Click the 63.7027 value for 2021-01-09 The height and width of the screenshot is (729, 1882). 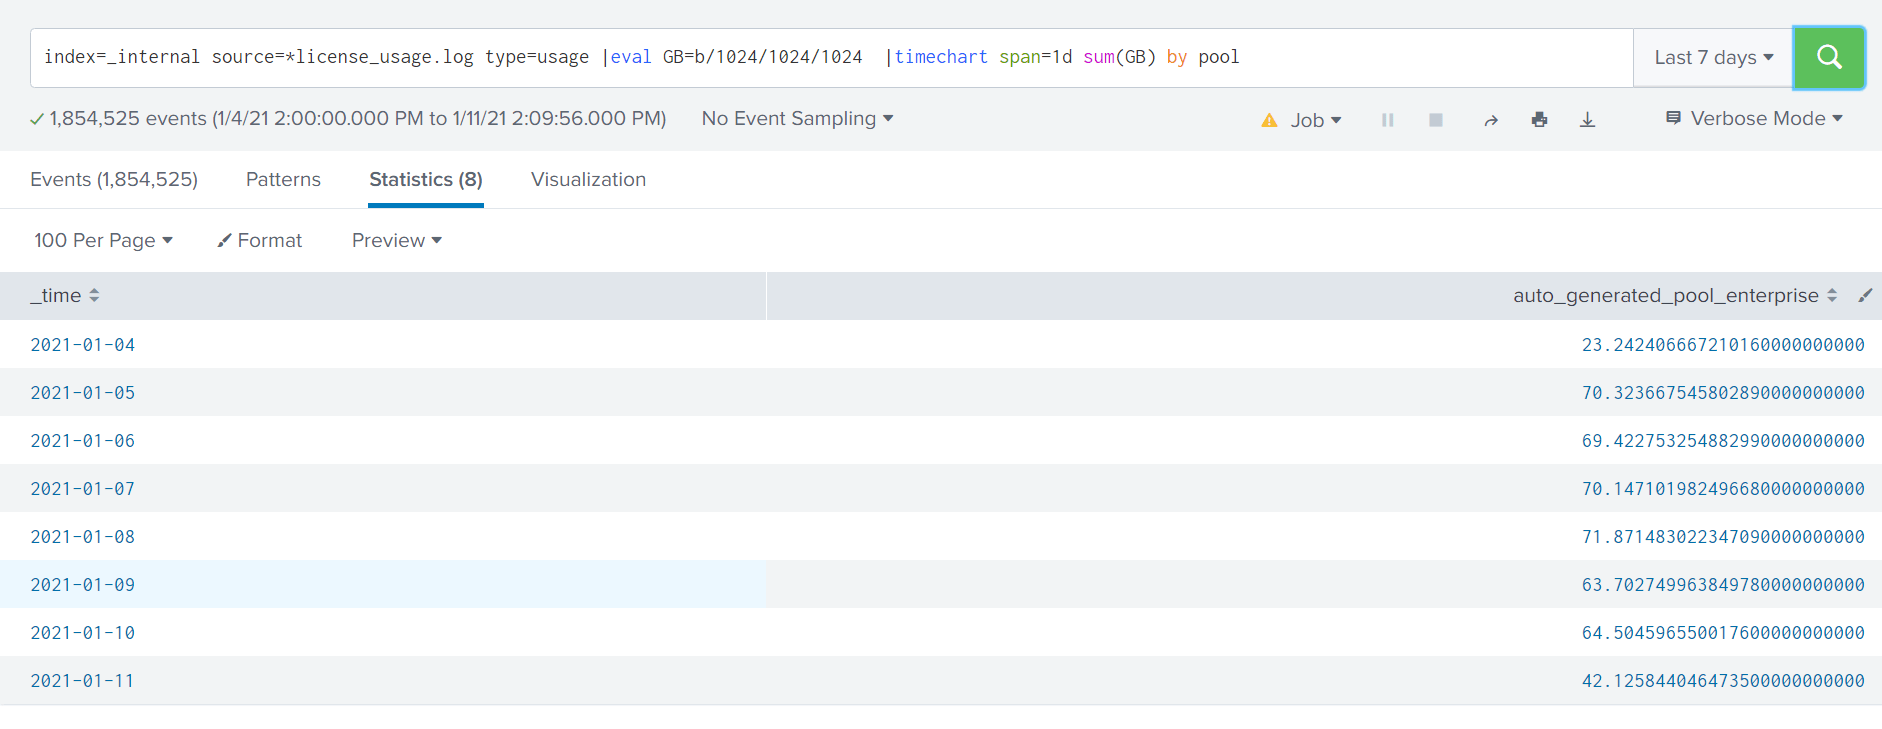click(x=1723, y=585)
